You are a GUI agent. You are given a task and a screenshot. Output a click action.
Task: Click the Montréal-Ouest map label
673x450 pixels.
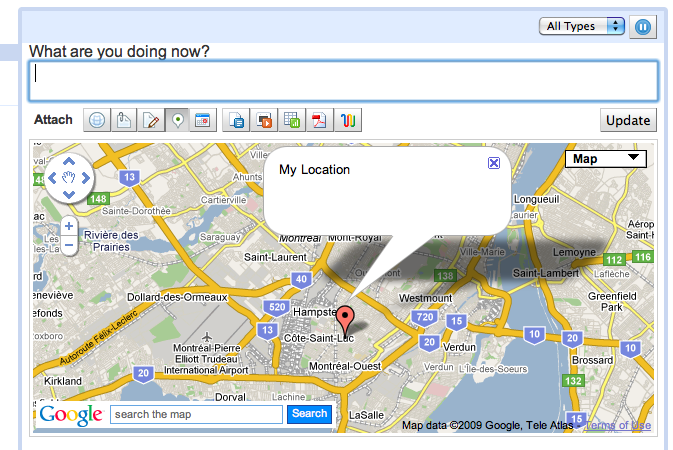click(345, 366)
